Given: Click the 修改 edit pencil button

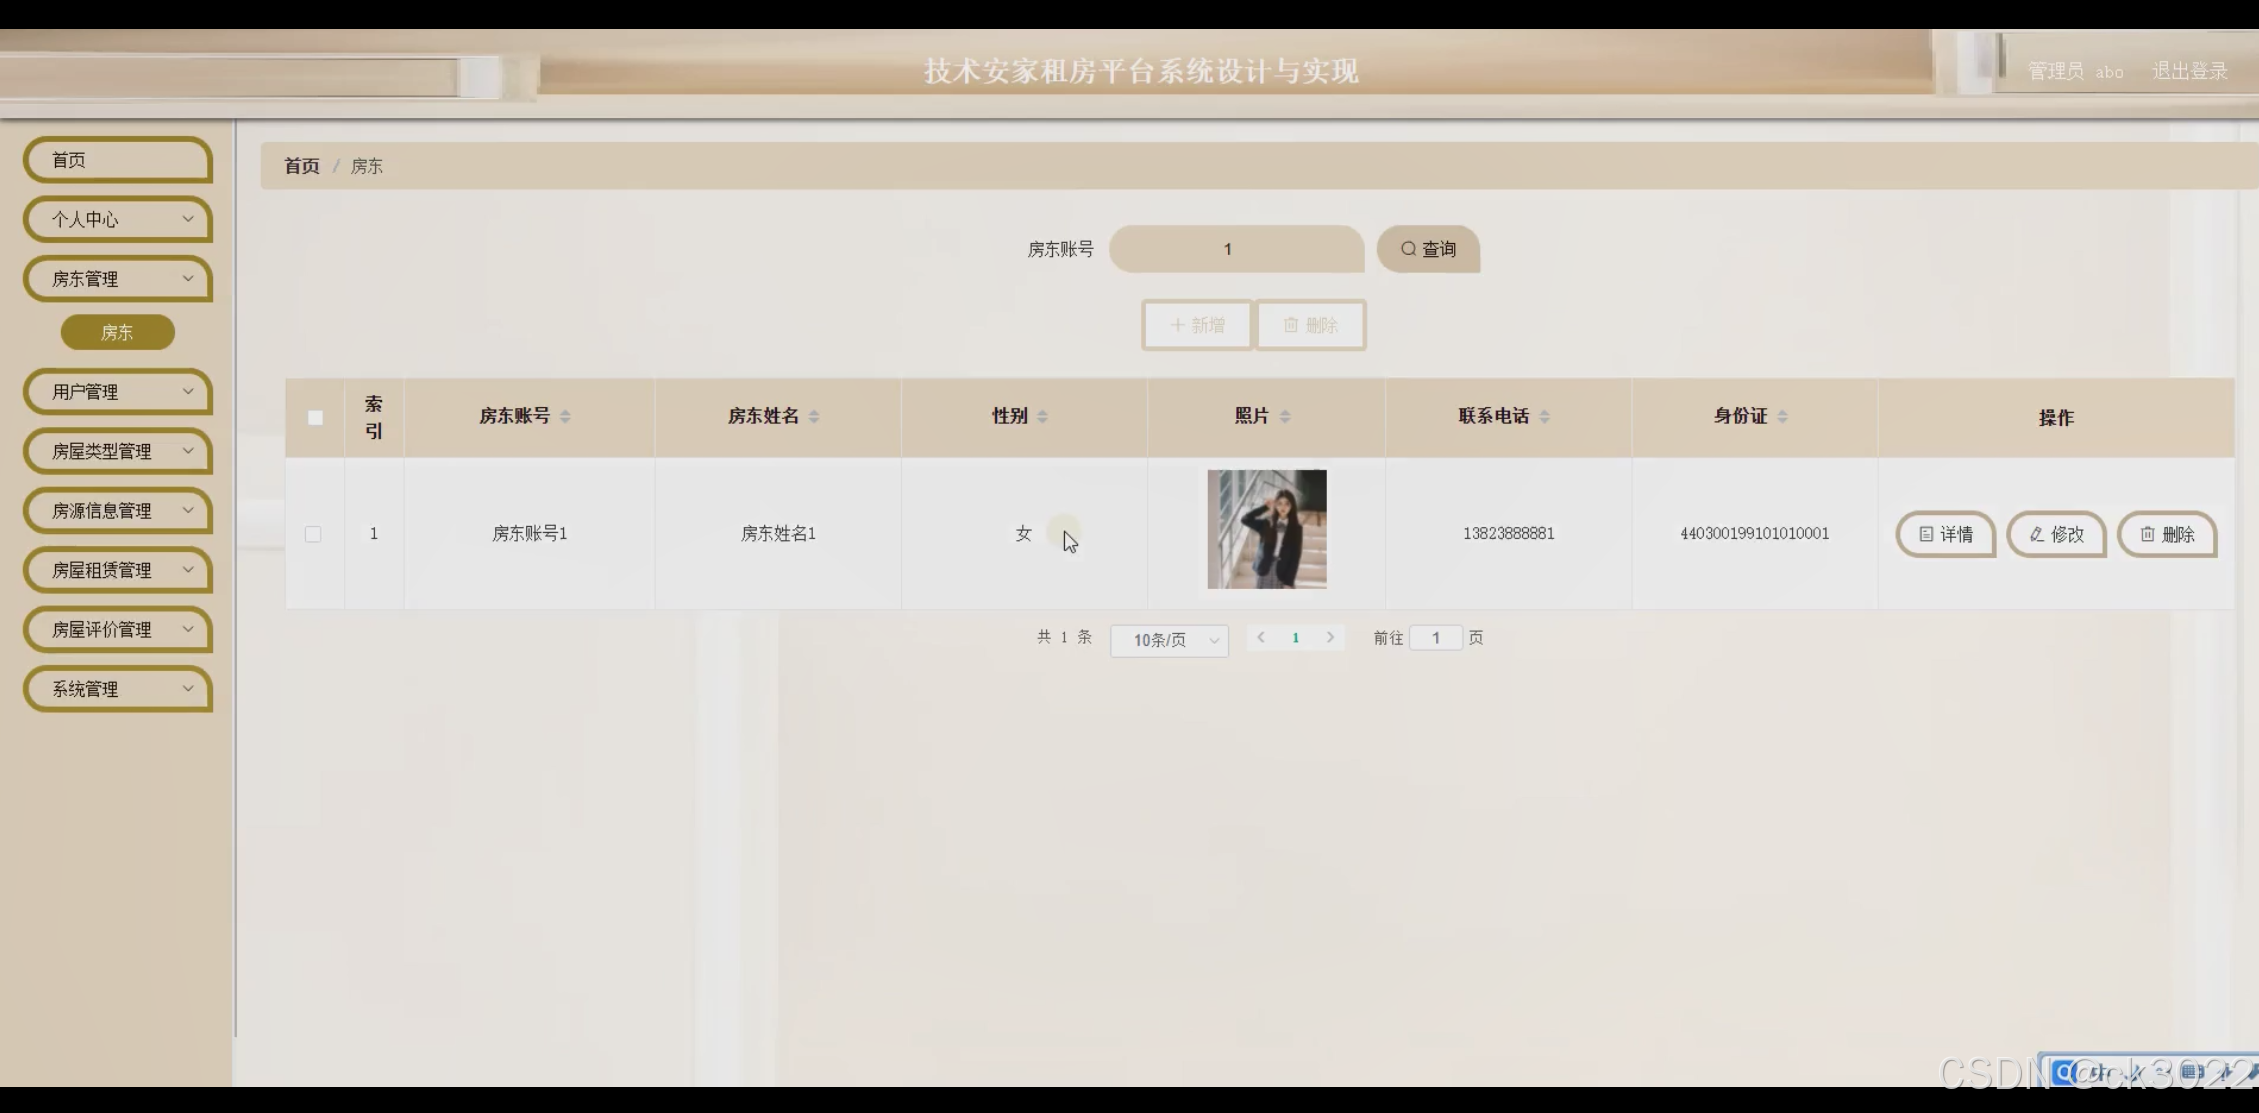Looking at the screenshot, I should [x=2056, y=534].
